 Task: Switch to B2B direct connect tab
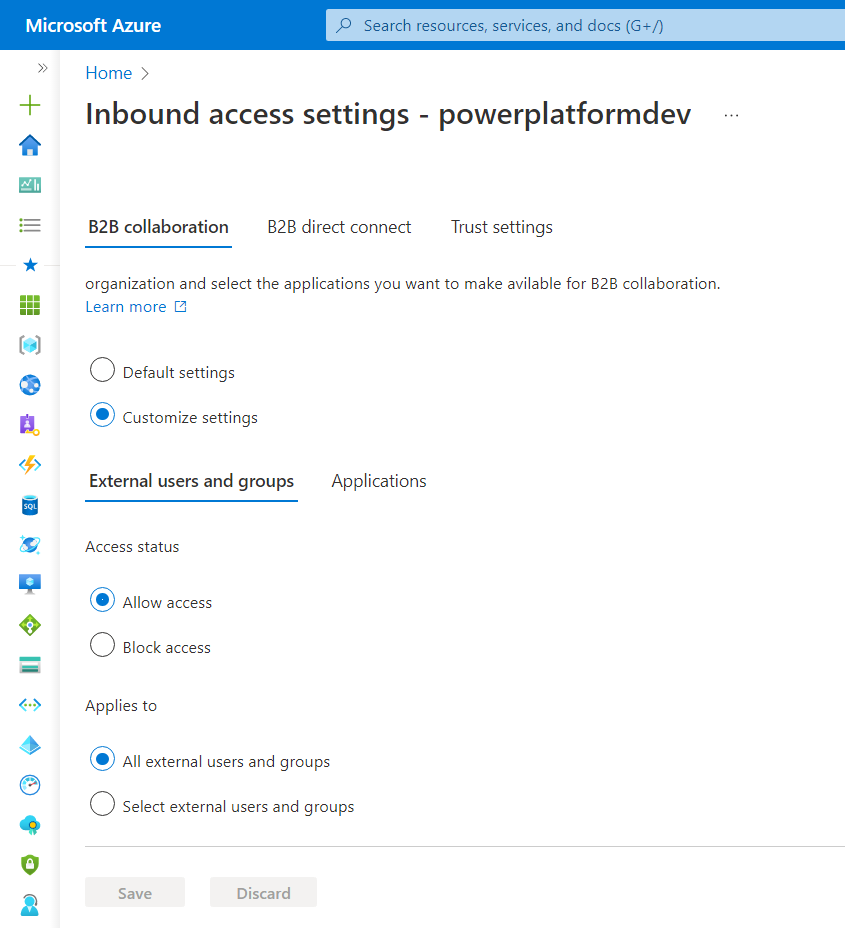pos(339,227)
